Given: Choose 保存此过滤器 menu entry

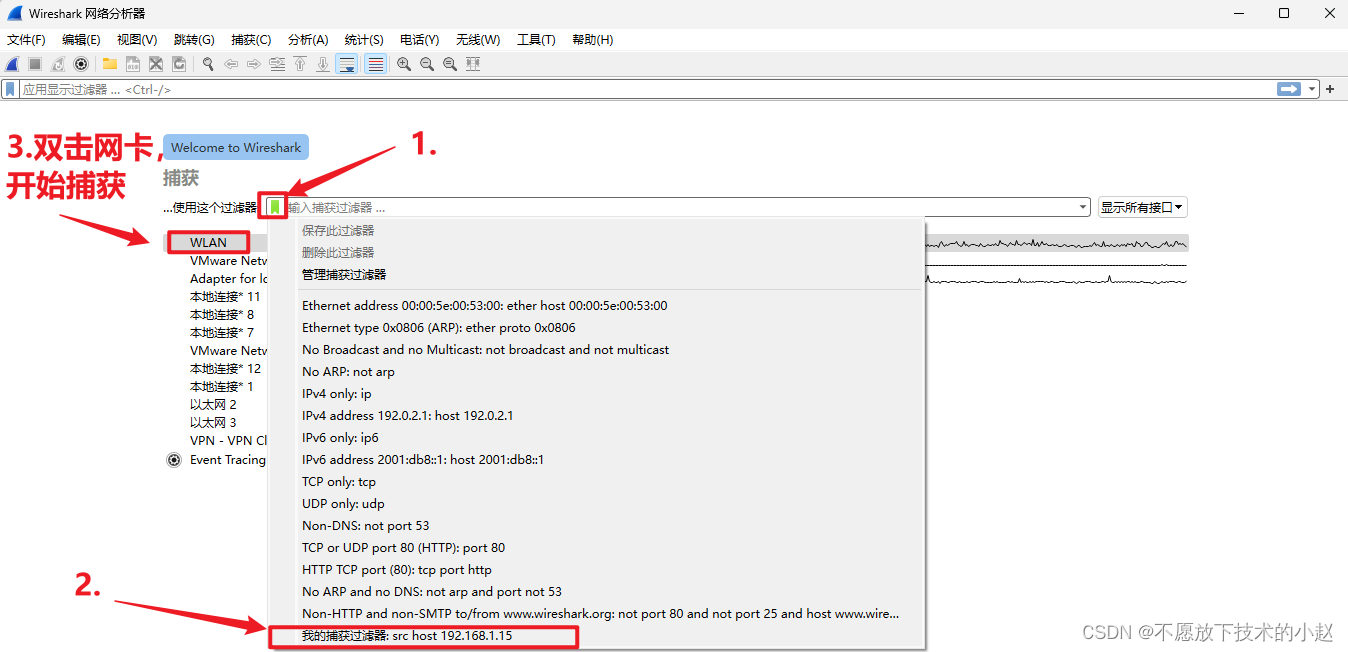Looking at the screenshot, I should [x=338, y=230].
